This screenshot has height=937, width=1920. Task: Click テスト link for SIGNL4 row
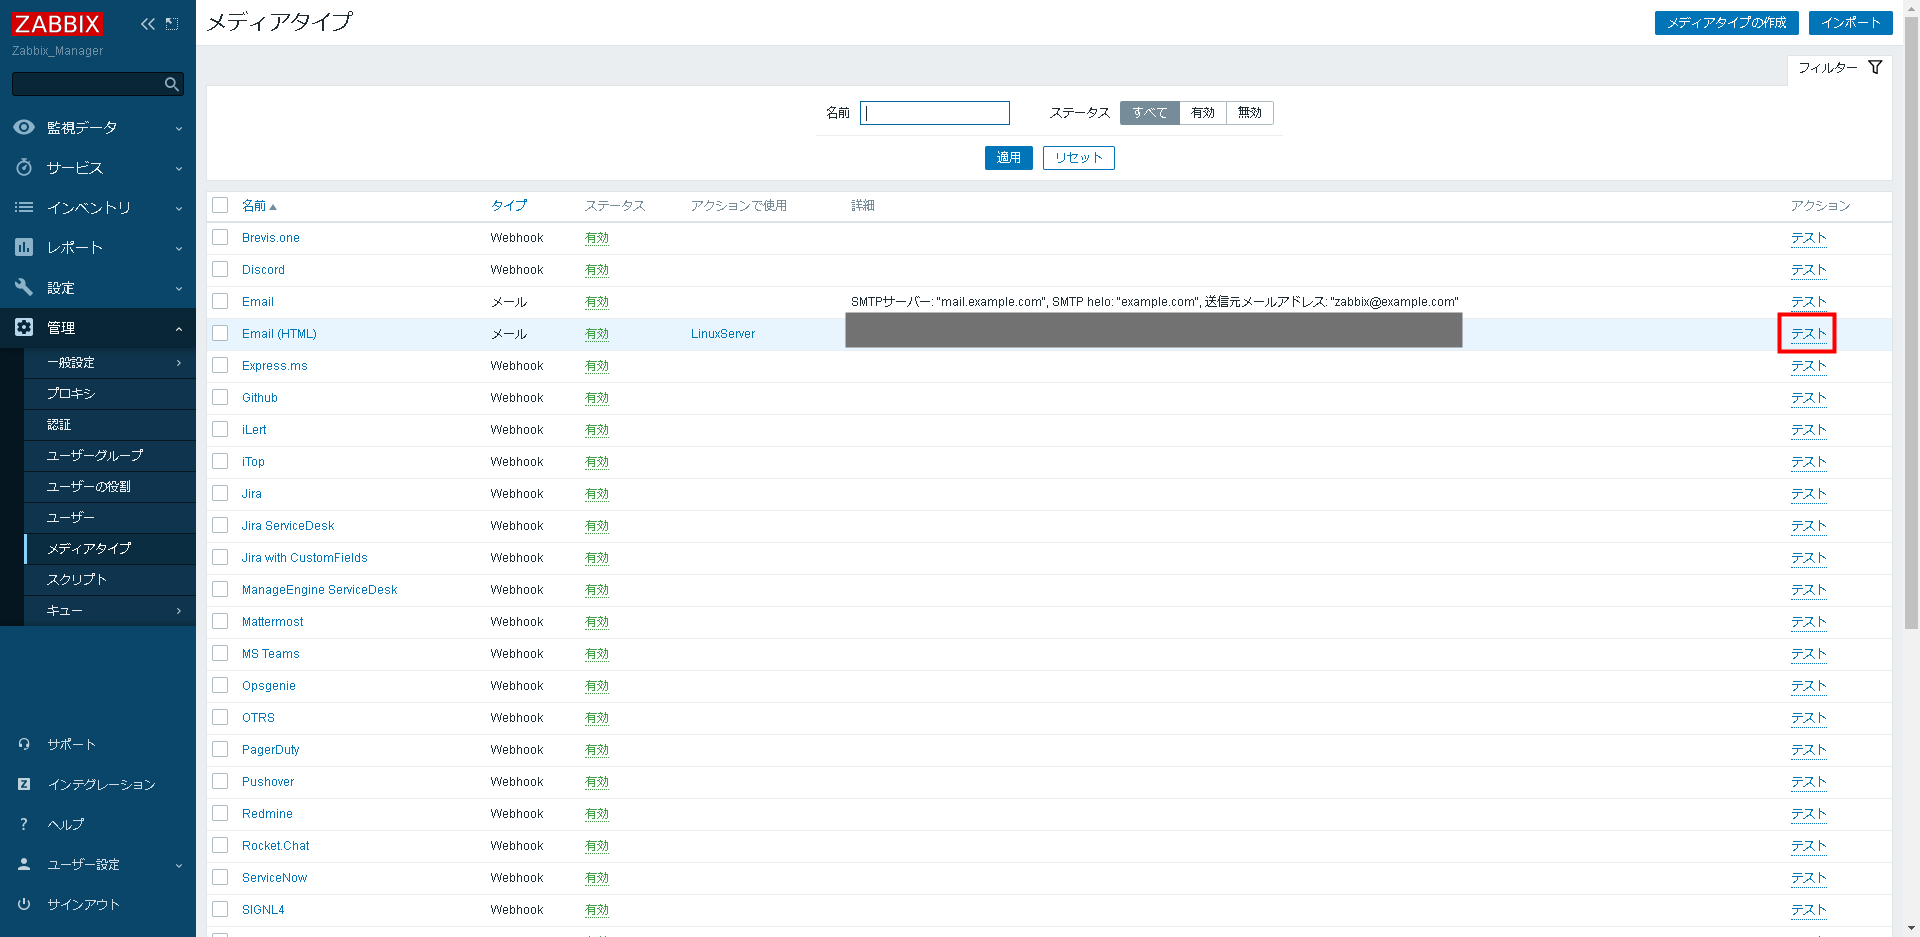[1808, 910]
